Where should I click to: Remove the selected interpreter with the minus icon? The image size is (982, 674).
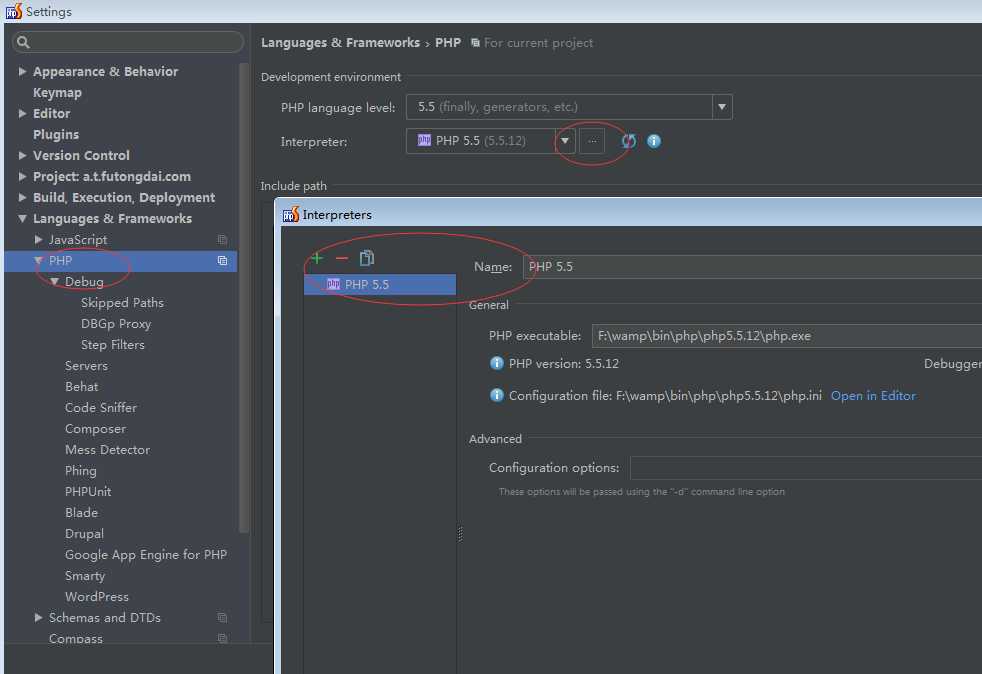click(x=341, y=258)
